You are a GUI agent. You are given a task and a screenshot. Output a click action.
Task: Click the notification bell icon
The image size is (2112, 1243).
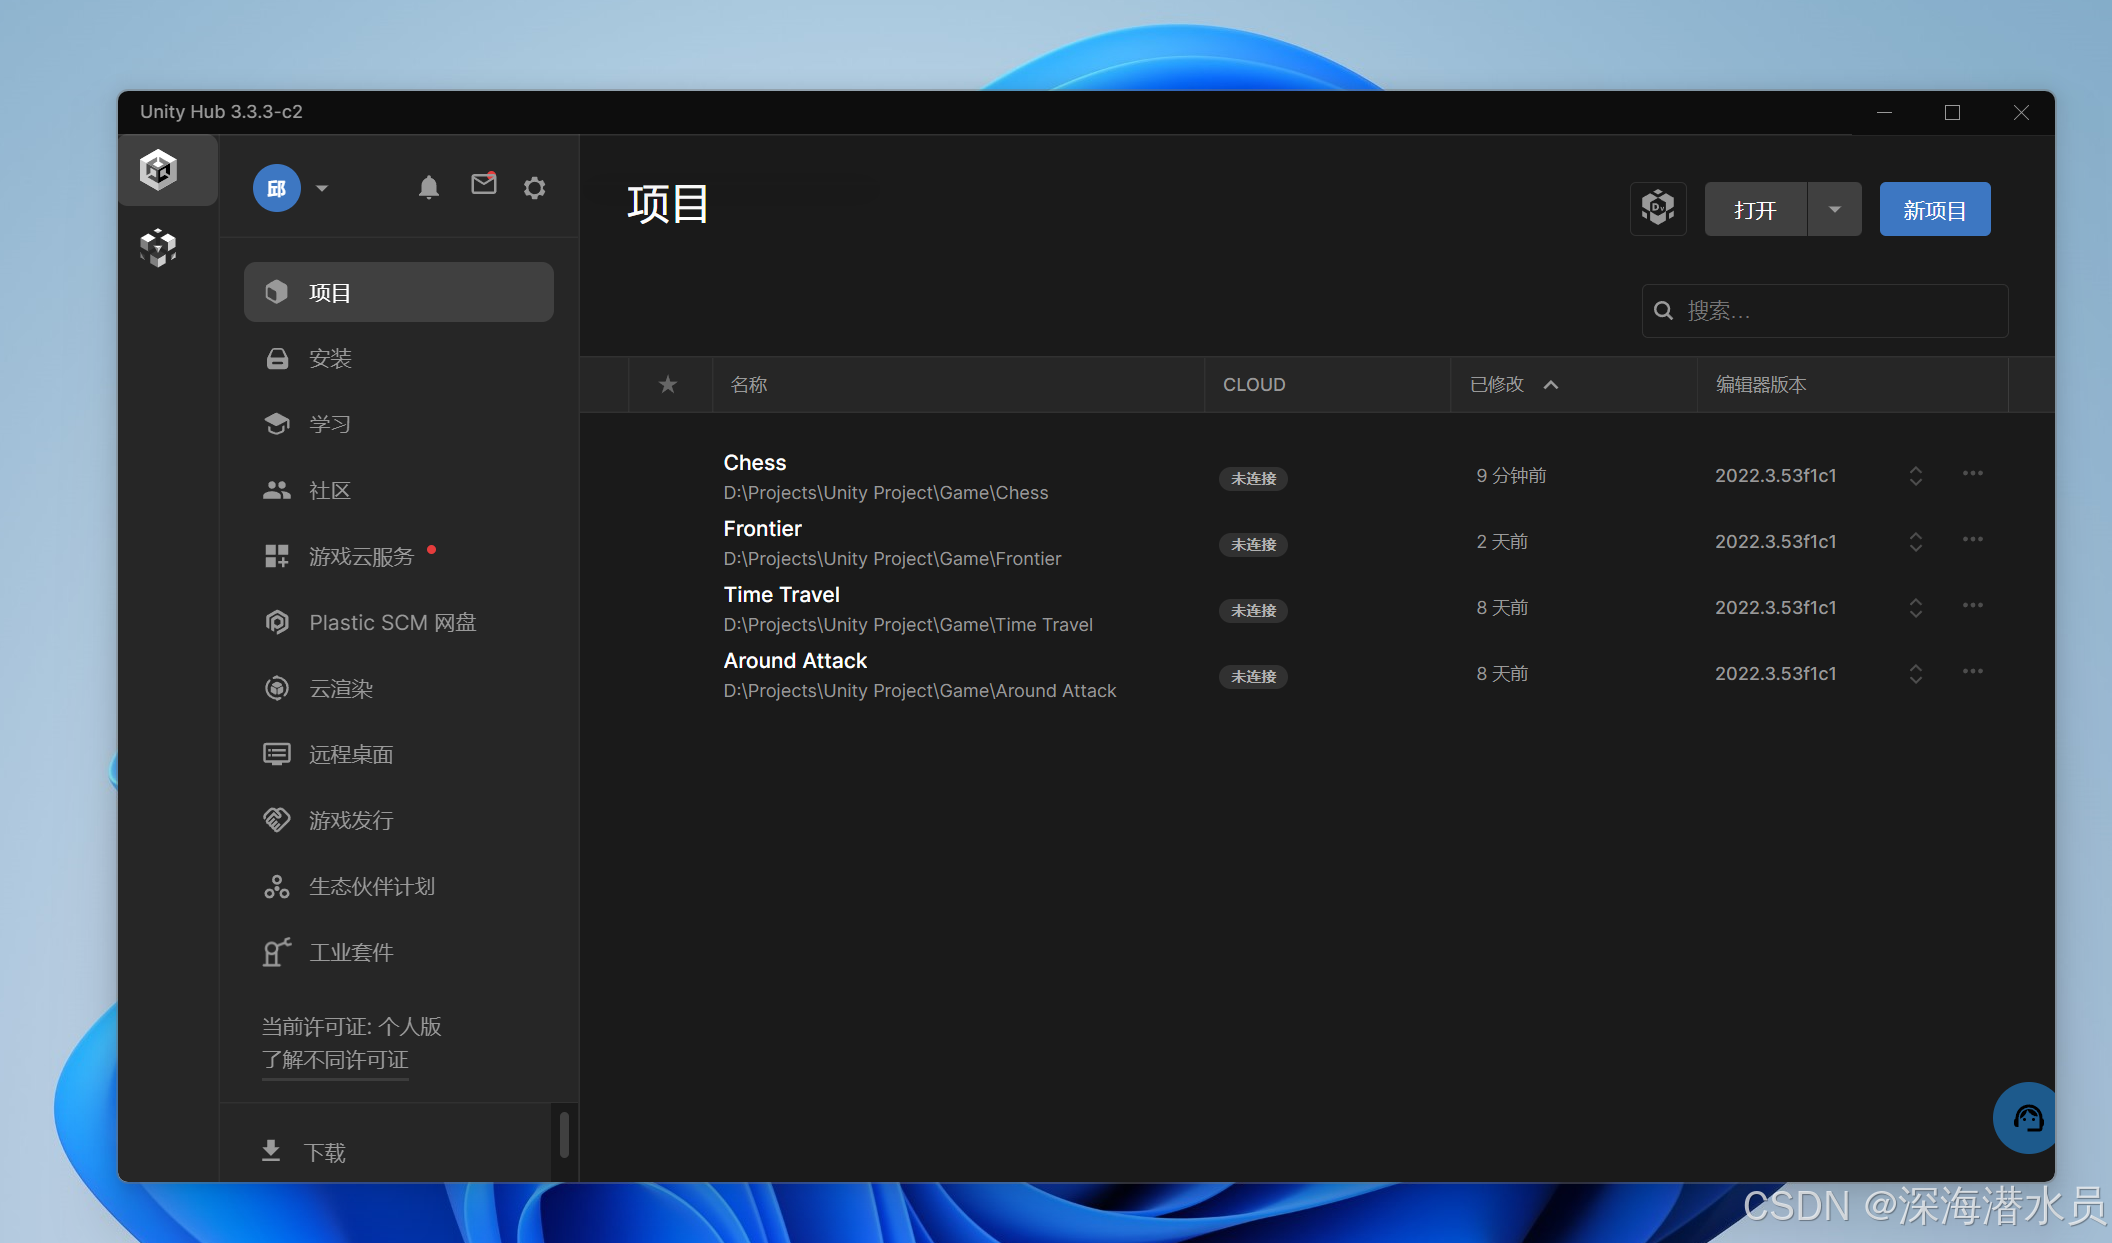point(428,187)
